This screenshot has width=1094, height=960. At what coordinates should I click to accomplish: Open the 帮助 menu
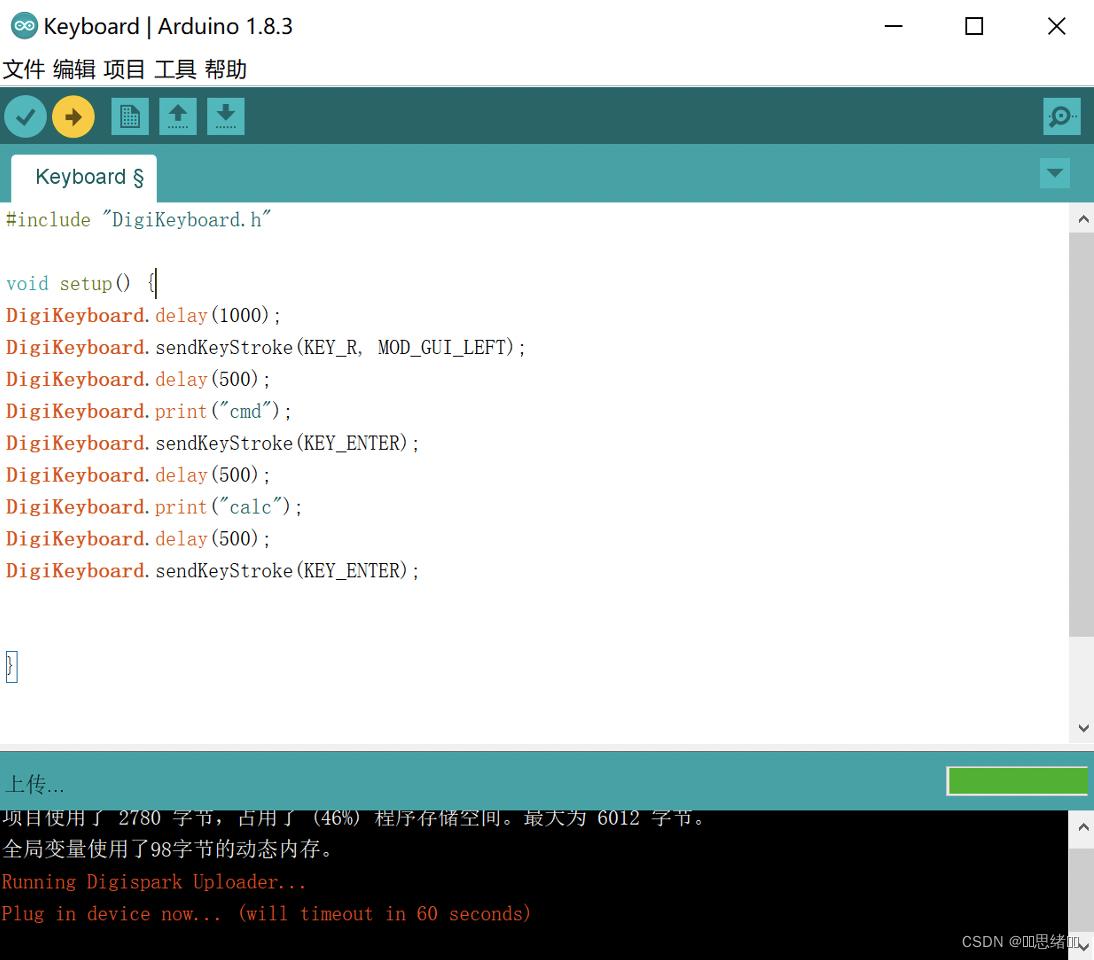coord(225,70)
